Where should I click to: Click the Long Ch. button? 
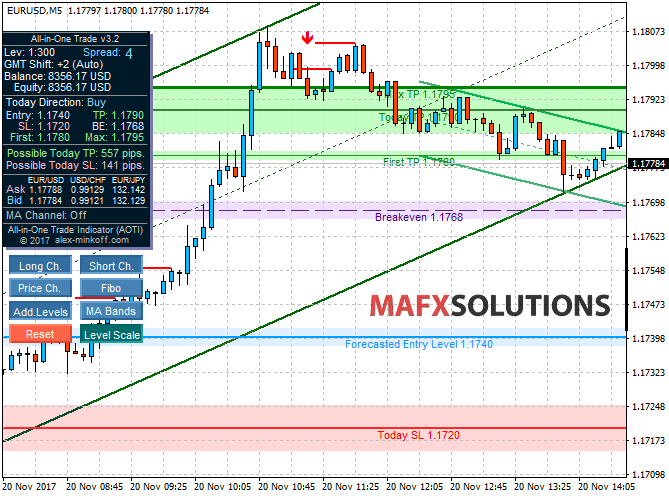(x=40, y=265)
